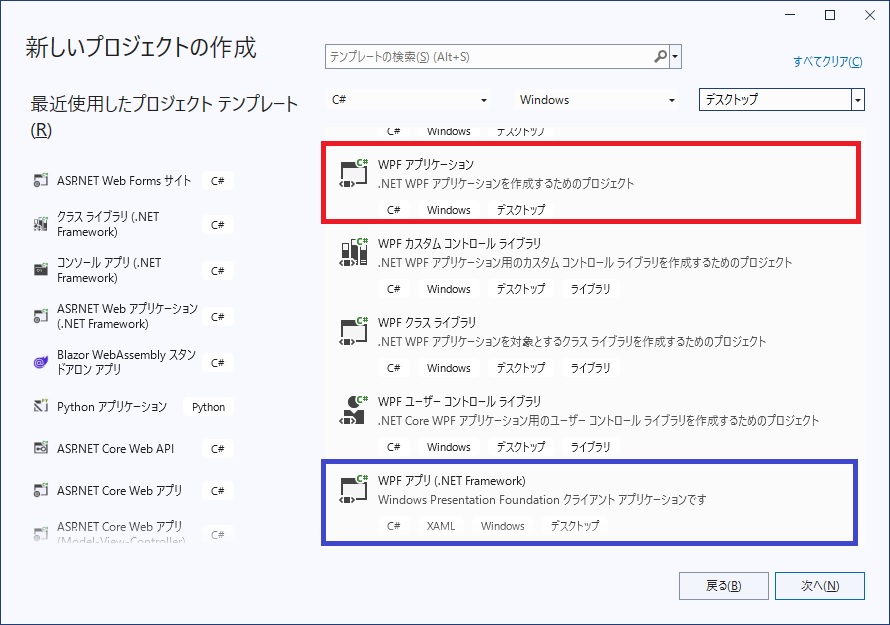Click the 次へ(N) button
Image resolution: width=890 pixels, height=625 pixels.
(820, 586)
